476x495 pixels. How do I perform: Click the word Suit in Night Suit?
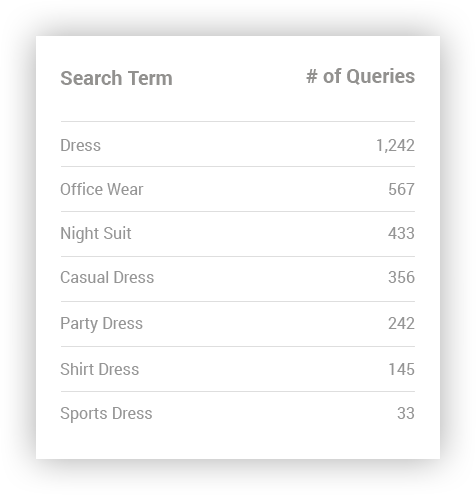coord(117,233)
